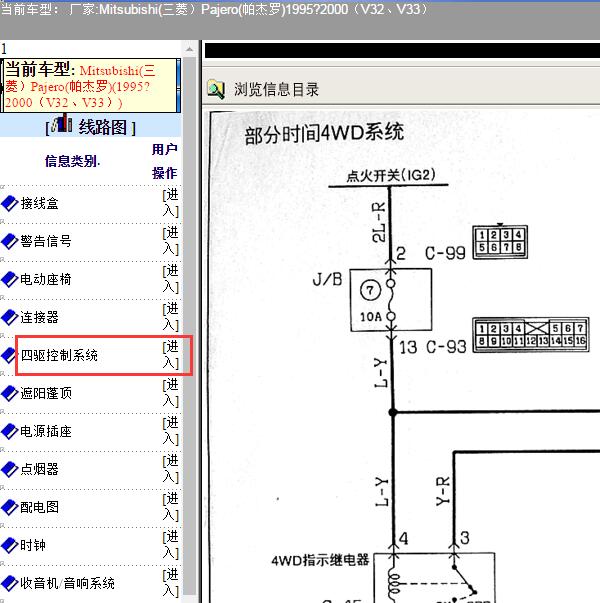Click the 部分时间4WD系统 diagram title
This screenshot has height=603, width=600.
coord(324,133)
